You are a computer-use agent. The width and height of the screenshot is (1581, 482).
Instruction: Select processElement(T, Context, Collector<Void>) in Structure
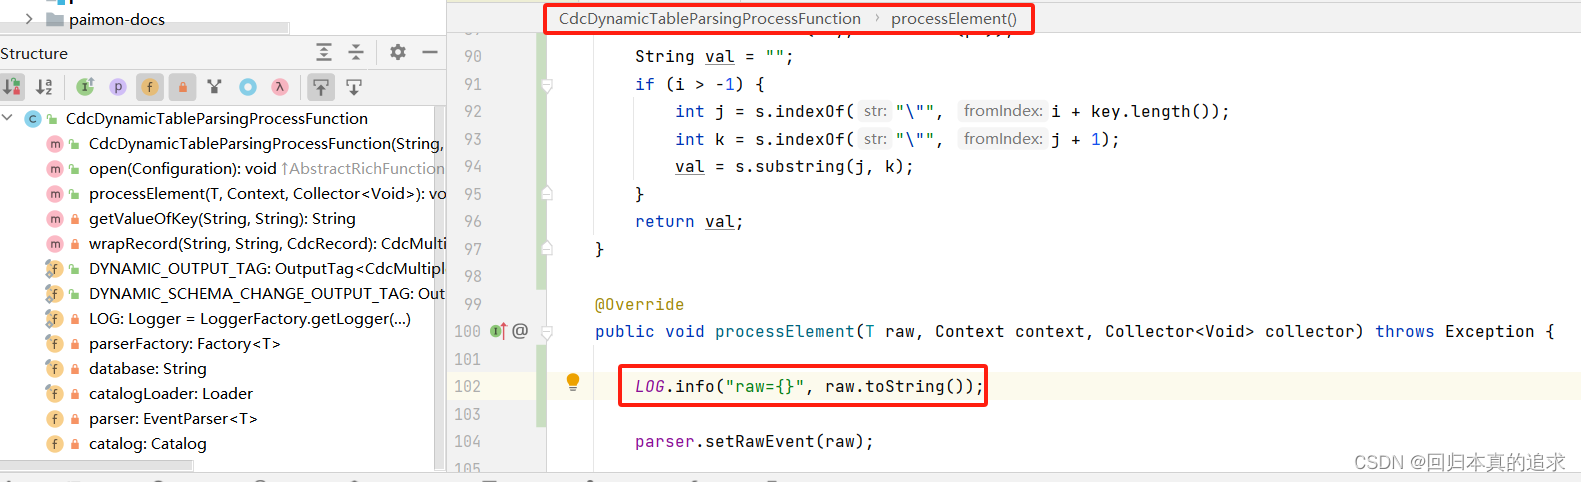pyautogui.click(x=267, y=193)
